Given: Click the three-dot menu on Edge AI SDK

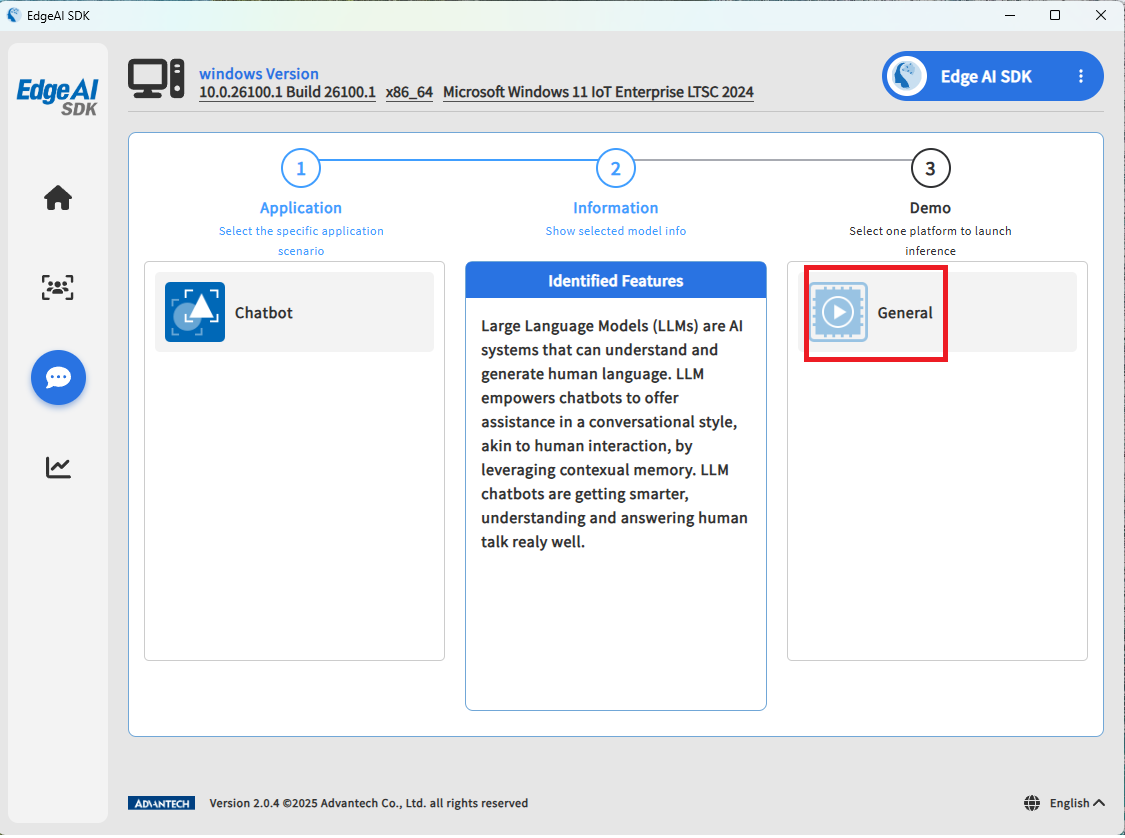Looking at the screenshot, I should click(x=1080, y=77).
